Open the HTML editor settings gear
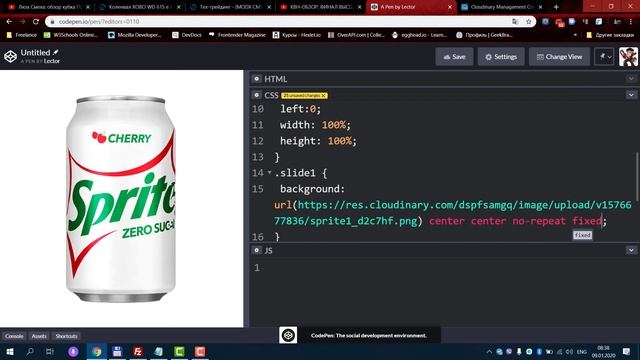Screen dimensions: 640x360 pos(256,78)
